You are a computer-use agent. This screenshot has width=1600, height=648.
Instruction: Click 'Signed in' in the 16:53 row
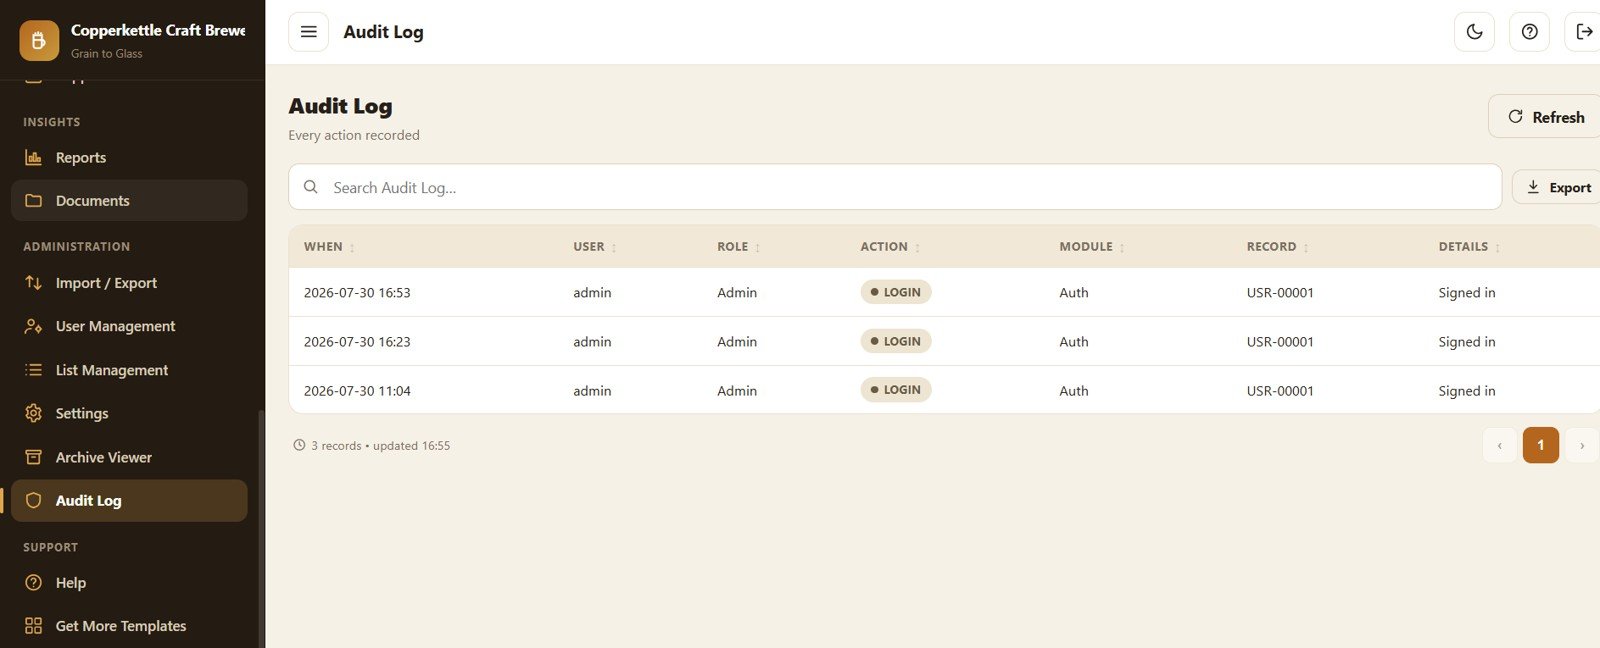1467,293
